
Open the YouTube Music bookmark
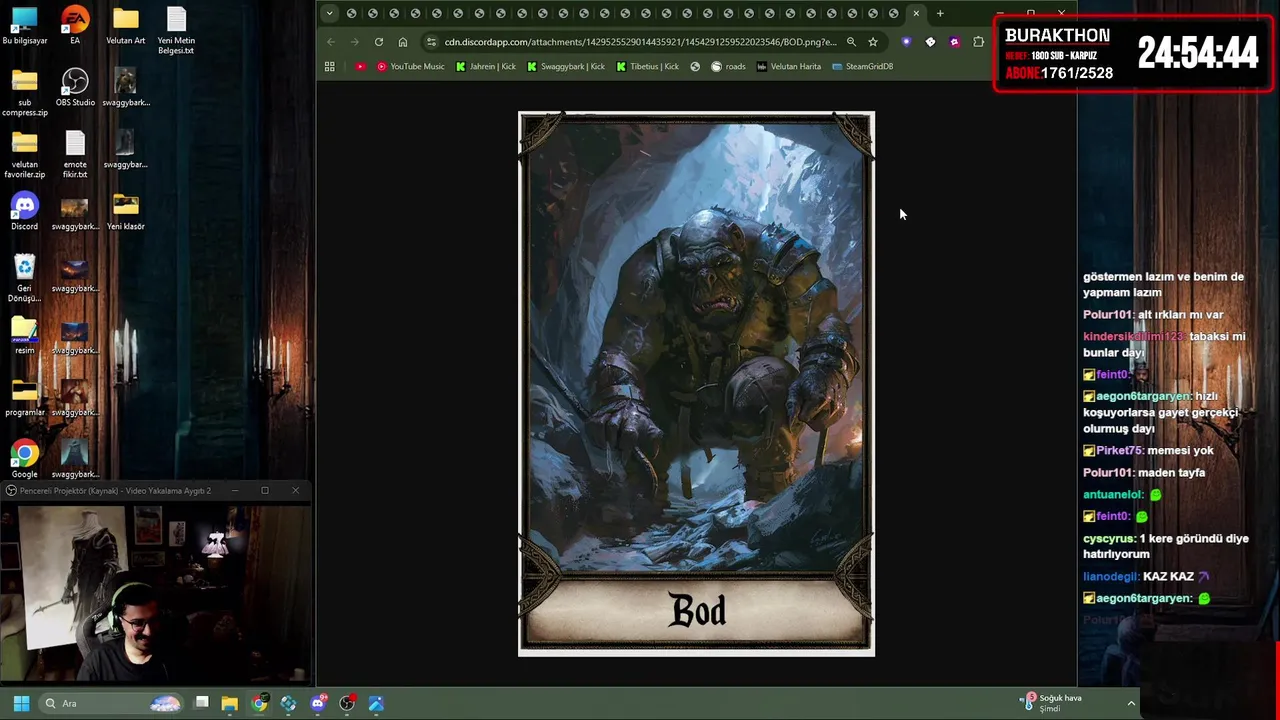click(x=411, y=66)
